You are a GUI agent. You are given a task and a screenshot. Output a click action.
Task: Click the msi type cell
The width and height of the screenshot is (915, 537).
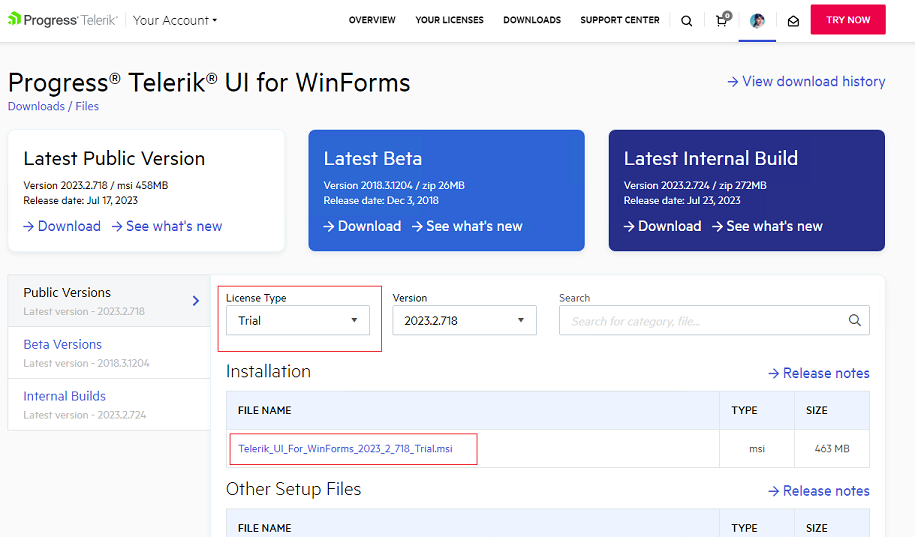[757, 448]
